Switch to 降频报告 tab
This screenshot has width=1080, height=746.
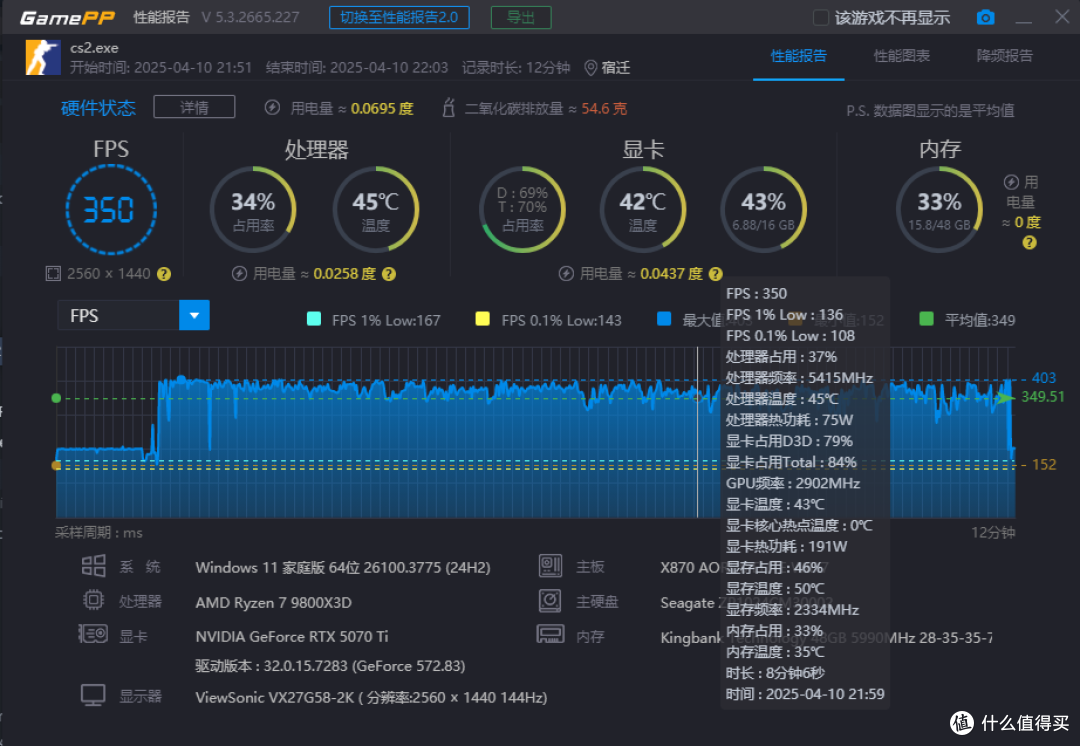click(x=1005, y=56)
